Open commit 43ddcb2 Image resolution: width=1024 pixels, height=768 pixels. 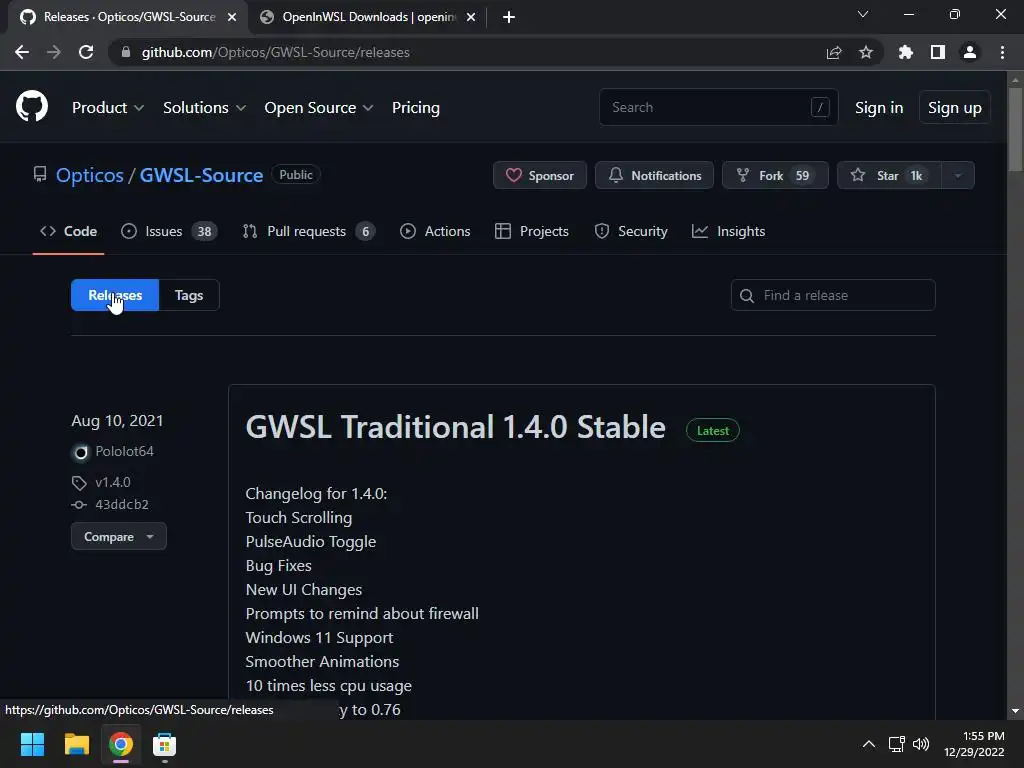click(x=121, y=504)
